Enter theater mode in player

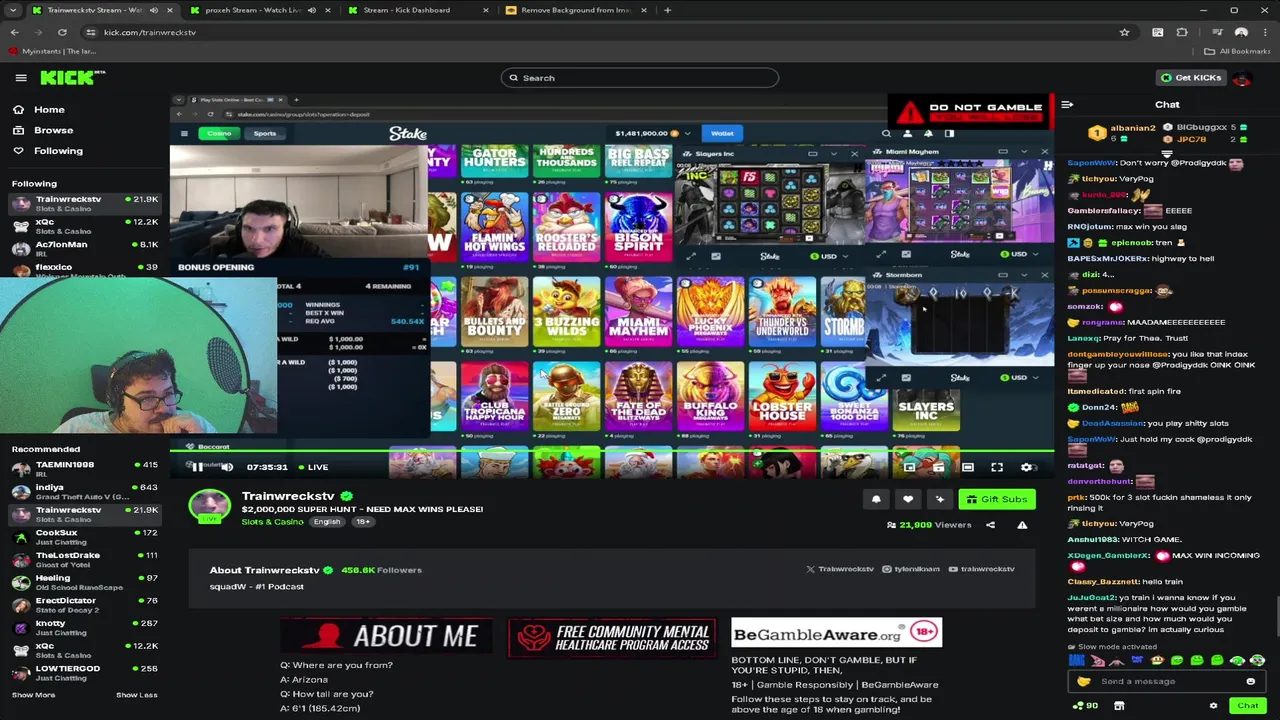coord(968,467)
